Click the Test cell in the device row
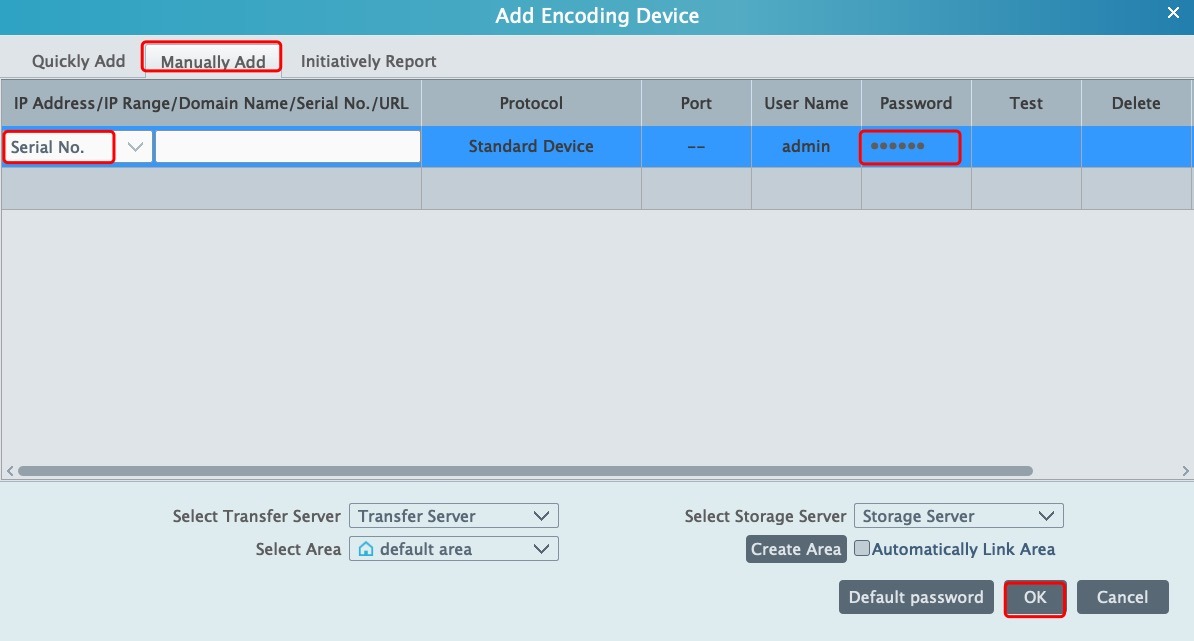Viewport: 1194px width, 641px height. pyautogui.click(x=1026, y=147)
